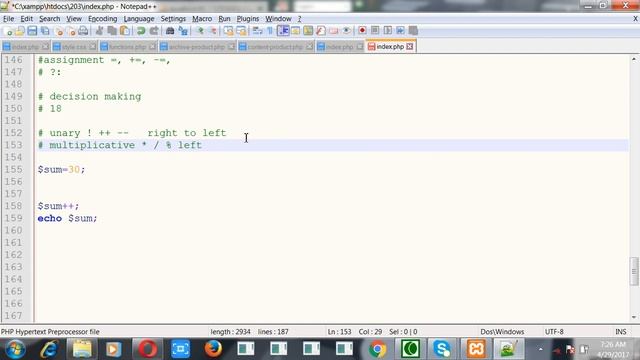
Task: Open the Settings menu
Action: pos(173,19)
